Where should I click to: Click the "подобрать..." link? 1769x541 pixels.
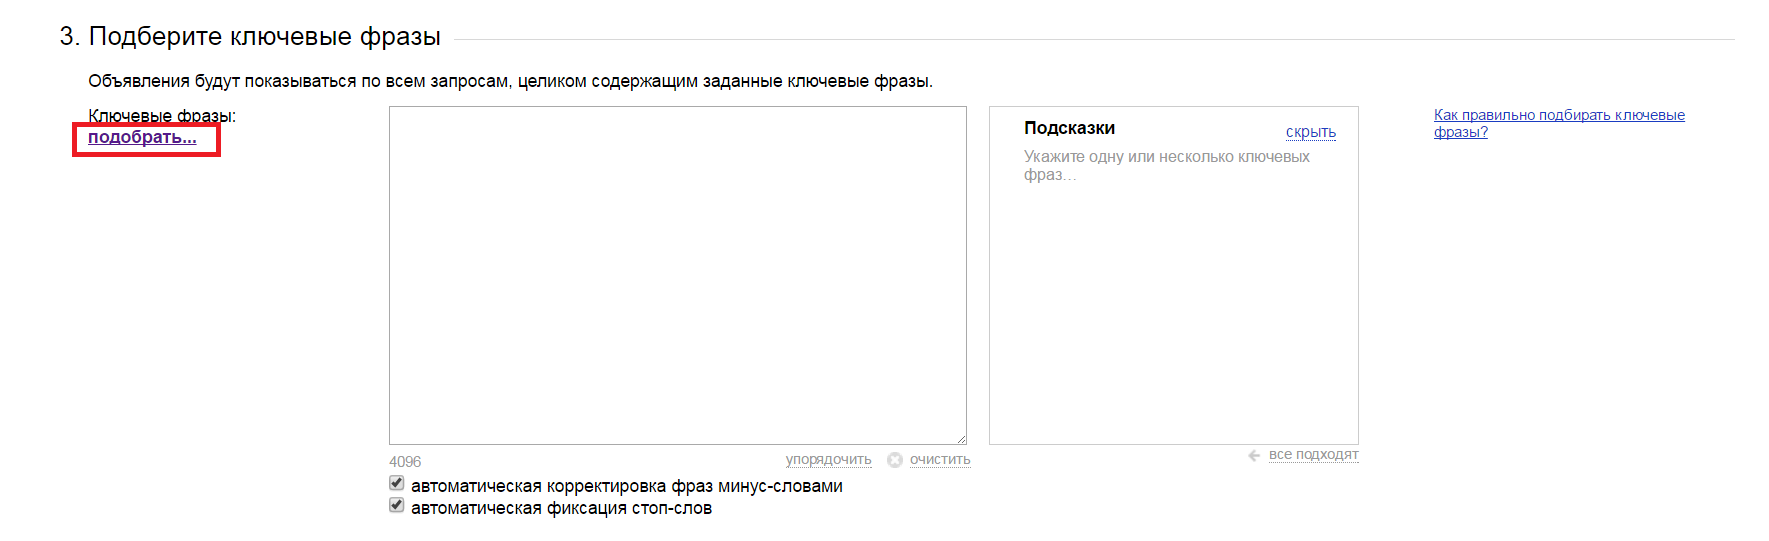(142, 138)
